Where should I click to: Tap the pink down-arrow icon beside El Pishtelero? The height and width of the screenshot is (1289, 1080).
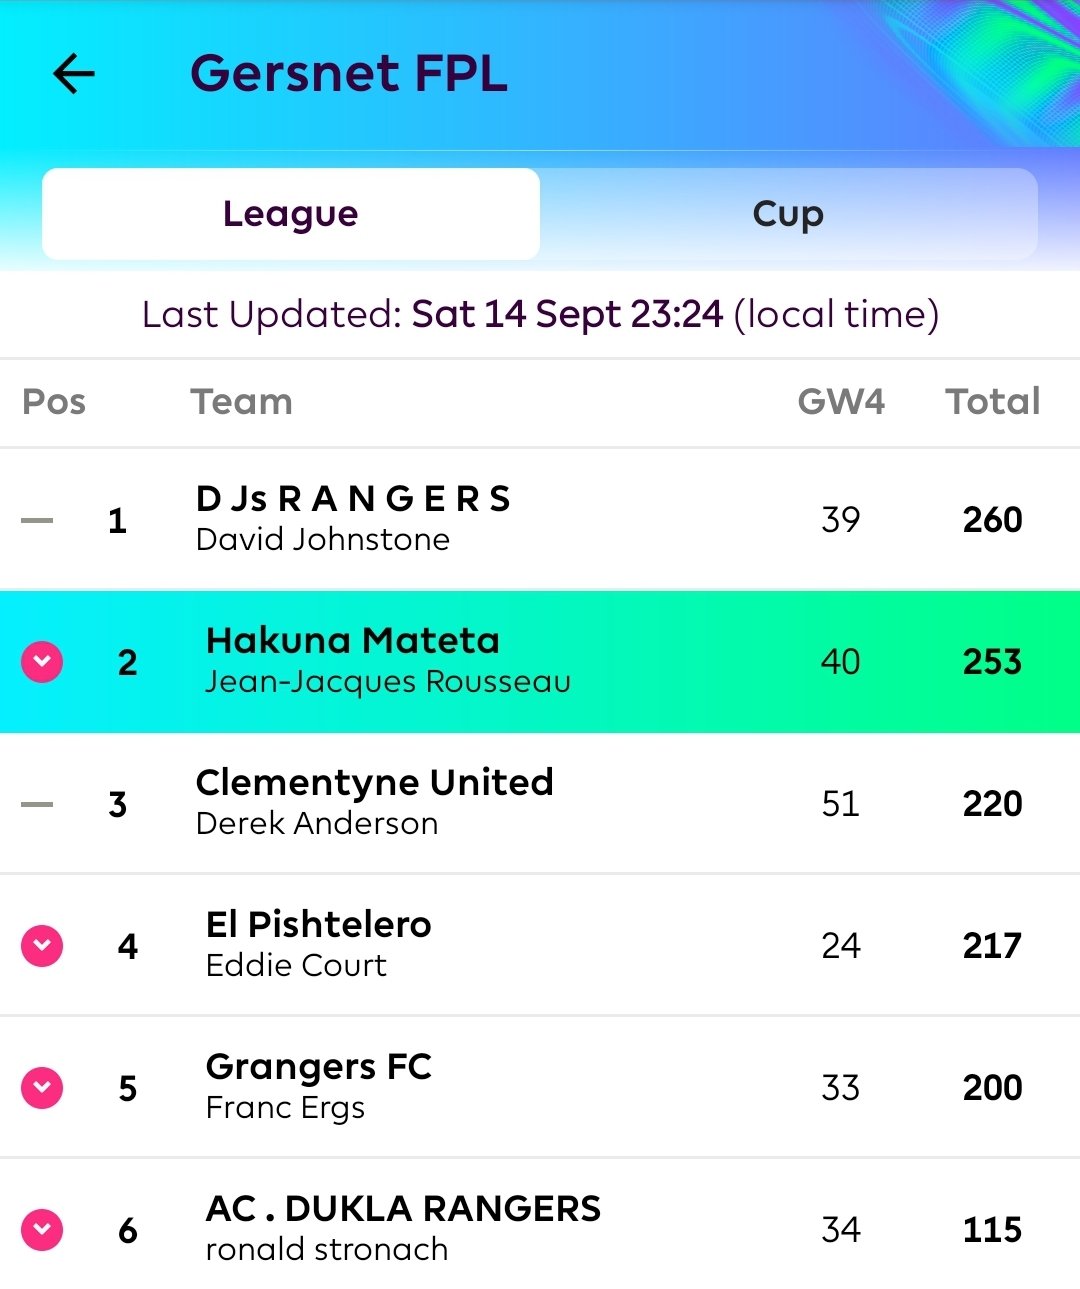click(x=42, y=946)
